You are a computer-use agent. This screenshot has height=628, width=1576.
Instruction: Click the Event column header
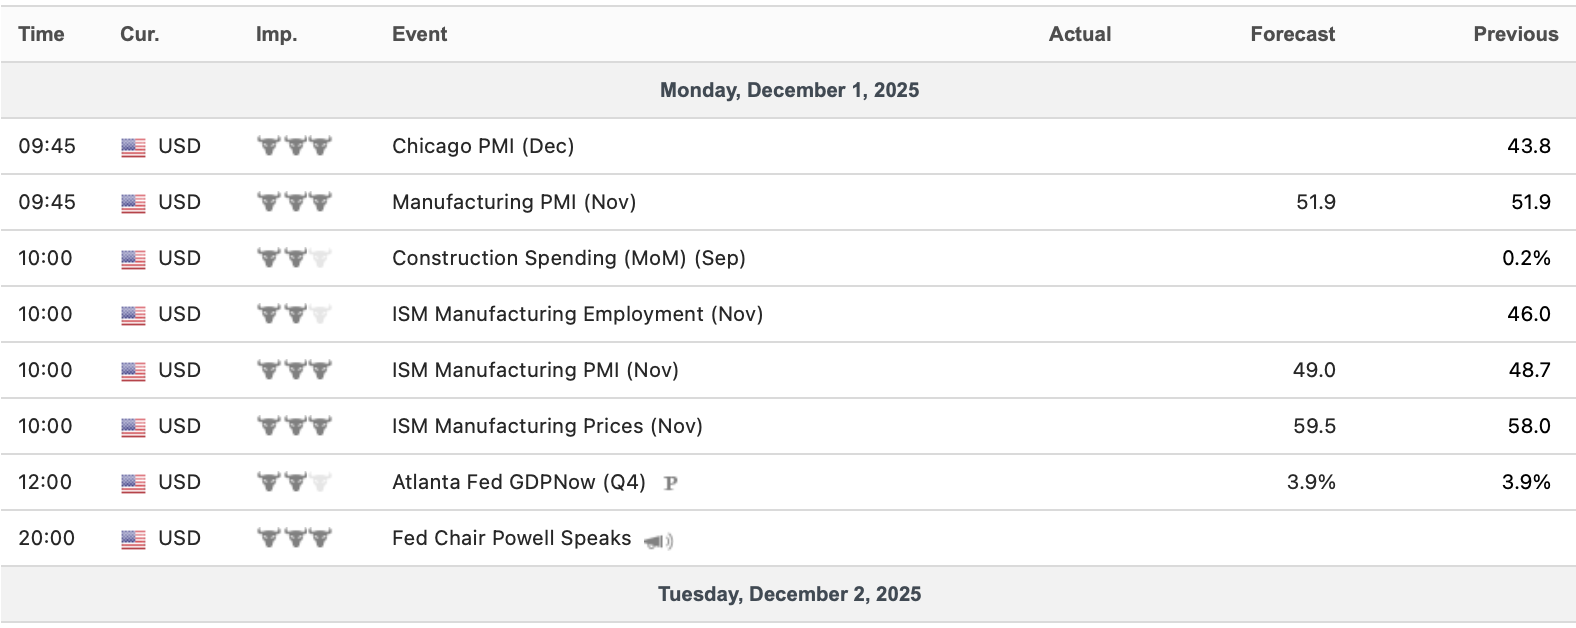[419, 34]
